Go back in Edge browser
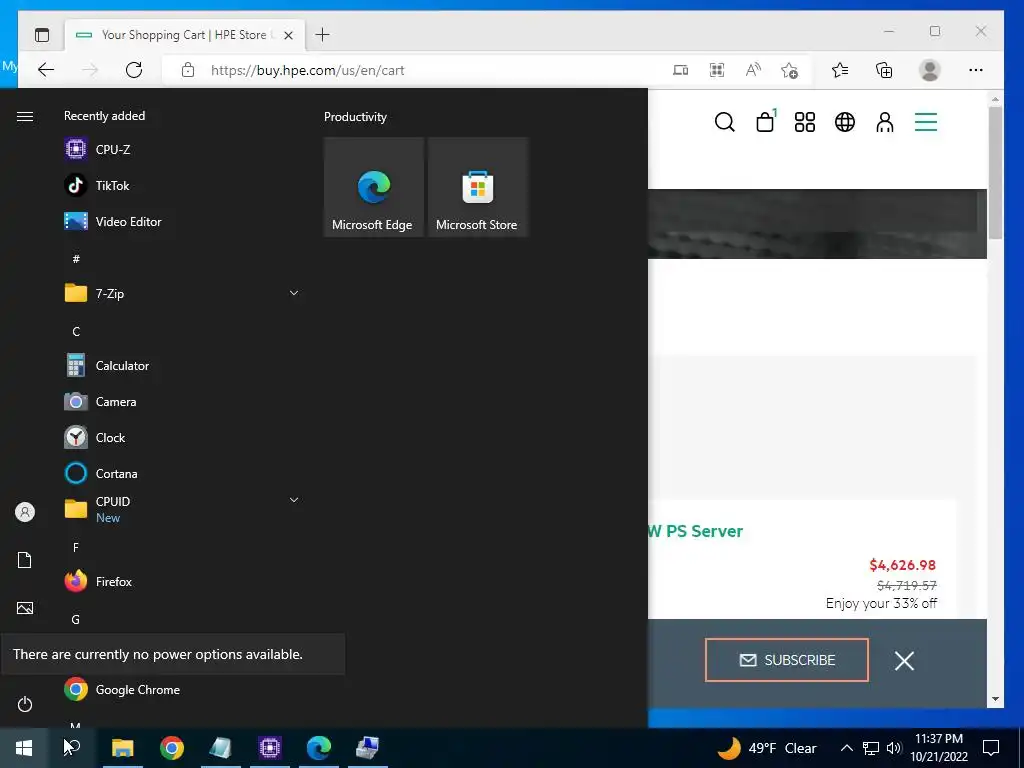Screen dimensions: 1024x768 (x=46, y=70)
